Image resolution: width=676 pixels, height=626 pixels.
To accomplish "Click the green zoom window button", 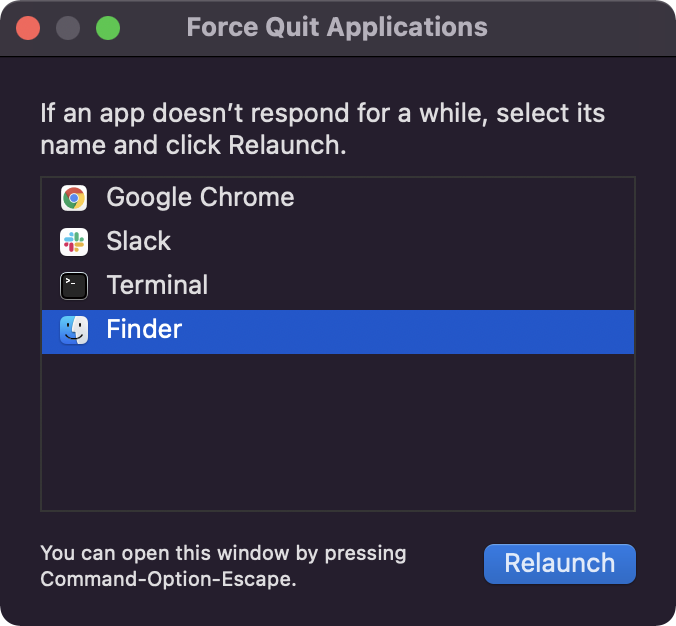I will click(108, 28).
